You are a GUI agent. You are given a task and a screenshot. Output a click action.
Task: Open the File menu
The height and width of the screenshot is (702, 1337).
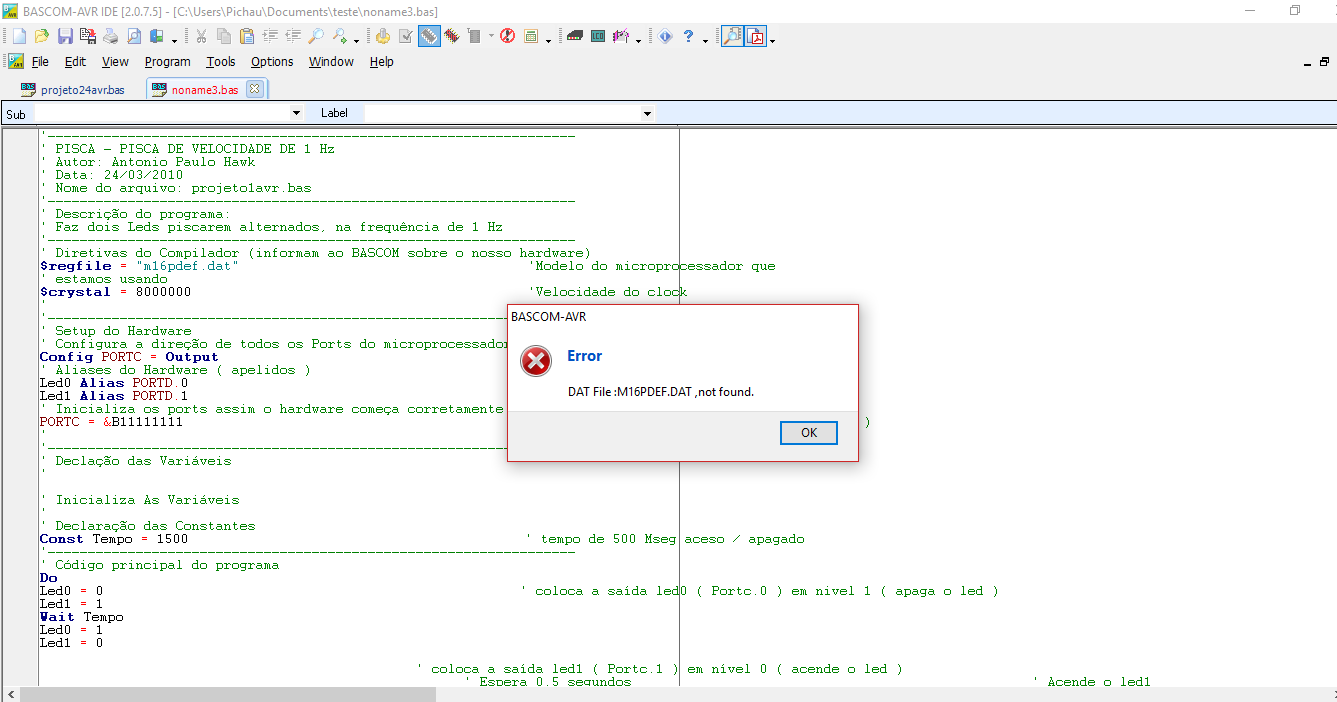40,62
